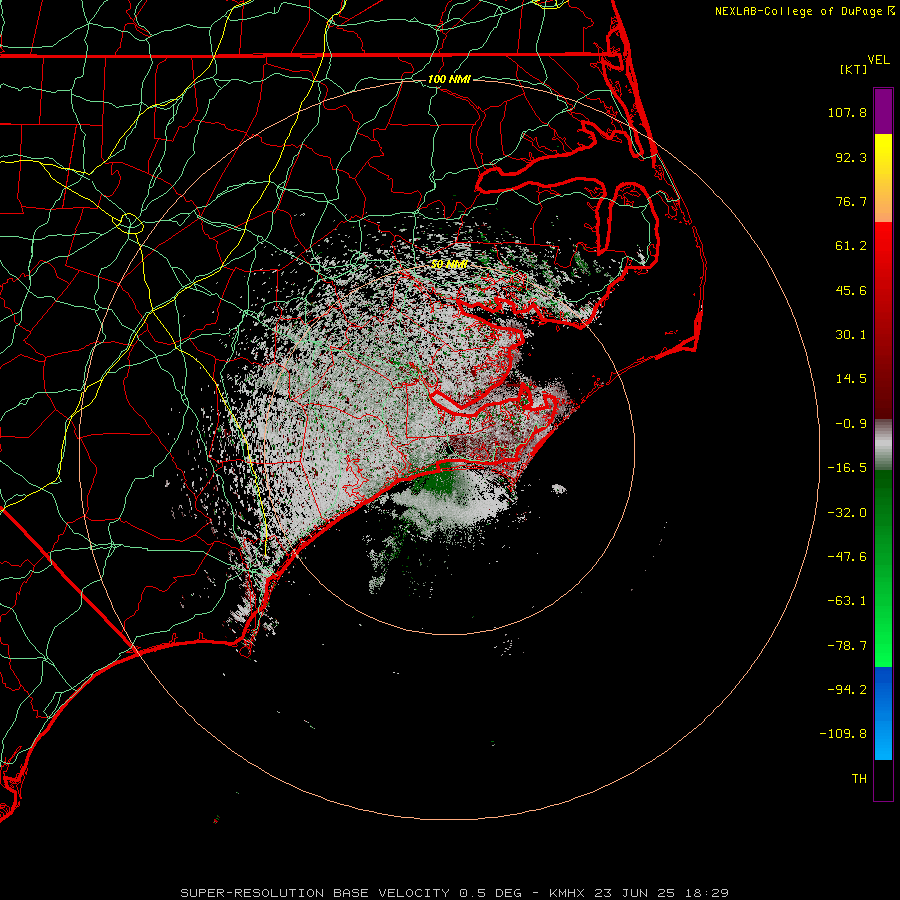
Task: Select the -78.7 scale value
Action: coord(847,646)
